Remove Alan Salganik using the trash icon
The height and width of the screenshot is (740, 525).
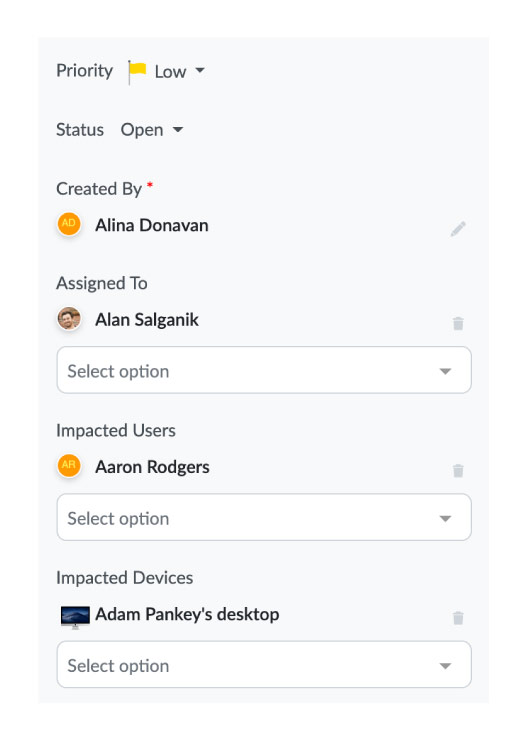pos(458,323)
